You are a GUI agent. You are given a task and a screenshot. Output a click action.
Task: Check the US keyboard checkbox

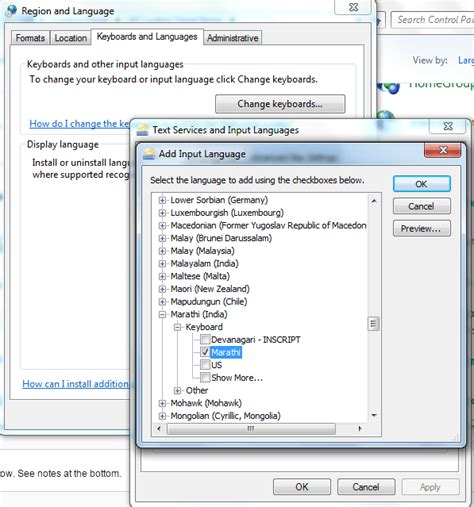(x=205, y=365)
